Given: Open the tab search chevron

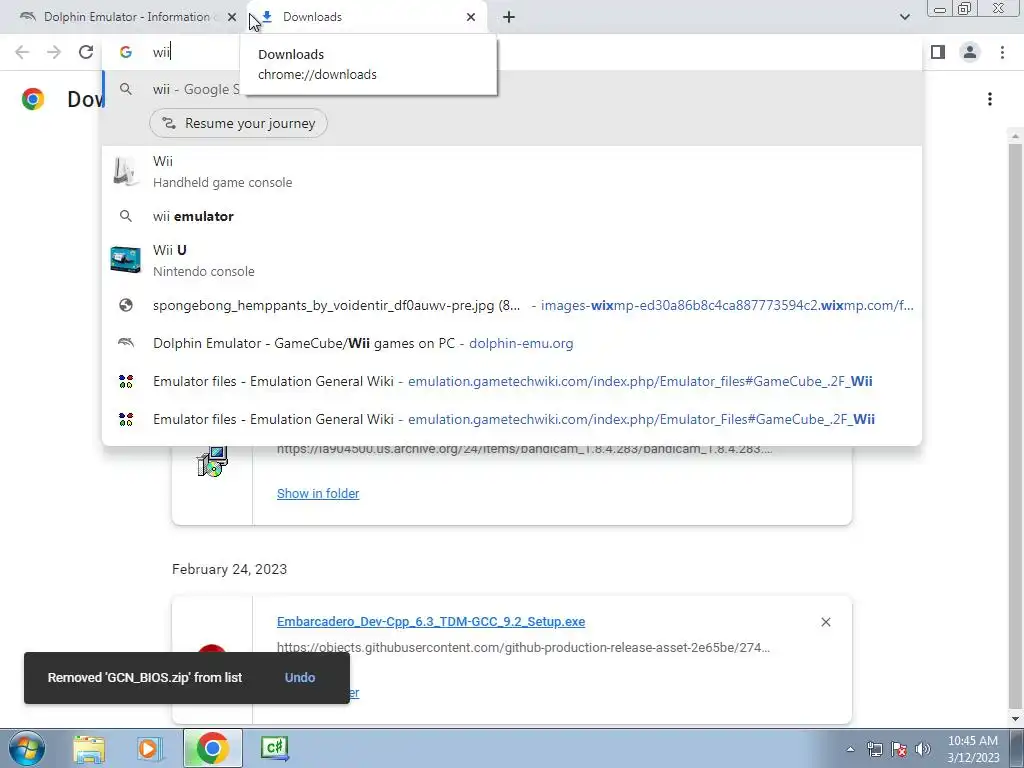Looking at the screenshot, I should pyautogui.click(x=904, y=17).
